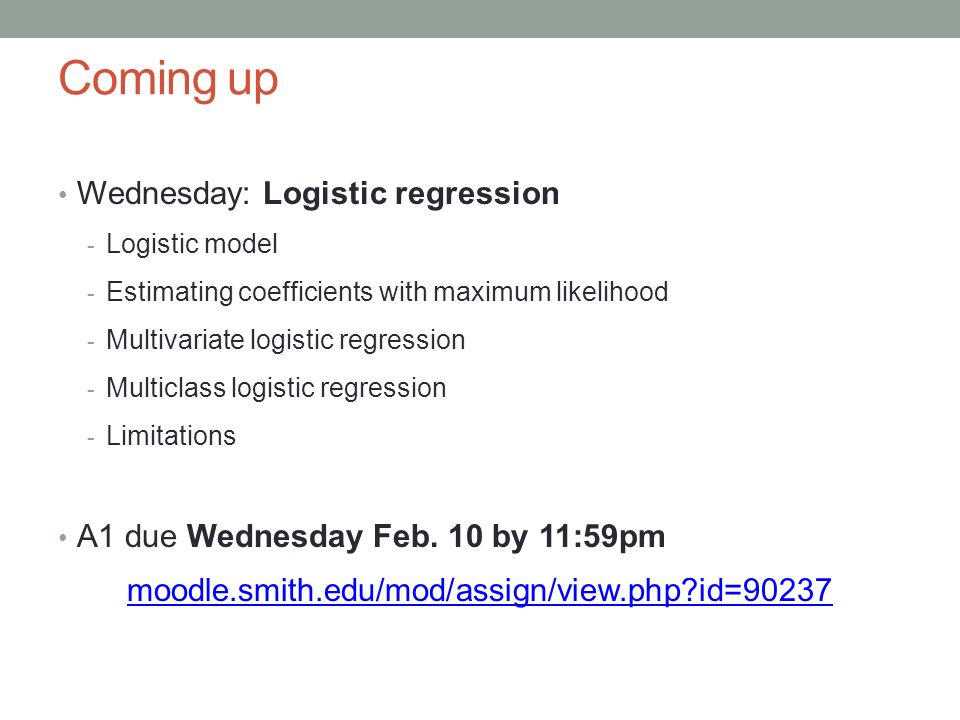Click the 'Multiclass logistic regression' line
Viewport: 960px width, 720px height.
click(276, 388)
